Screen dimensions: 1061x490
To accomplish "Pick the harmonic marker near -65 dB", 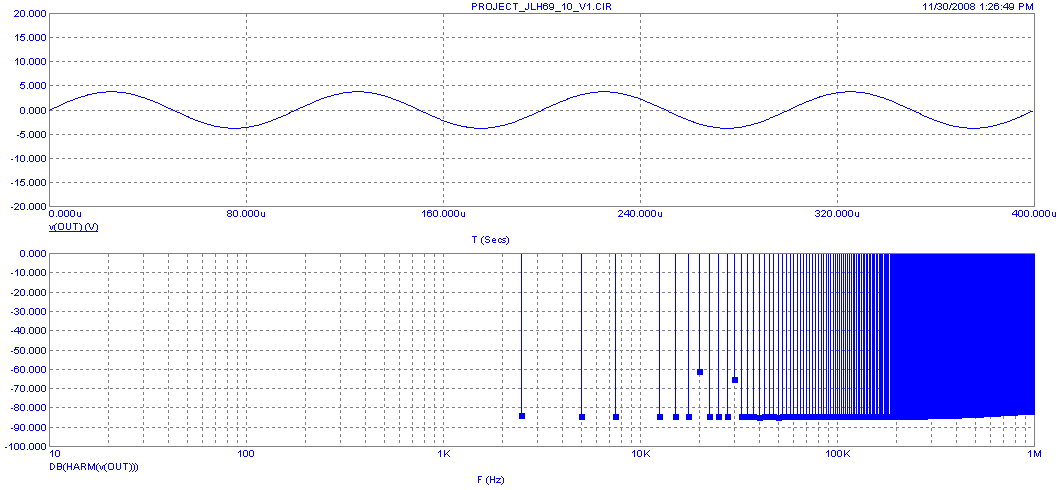I will 735,380.
